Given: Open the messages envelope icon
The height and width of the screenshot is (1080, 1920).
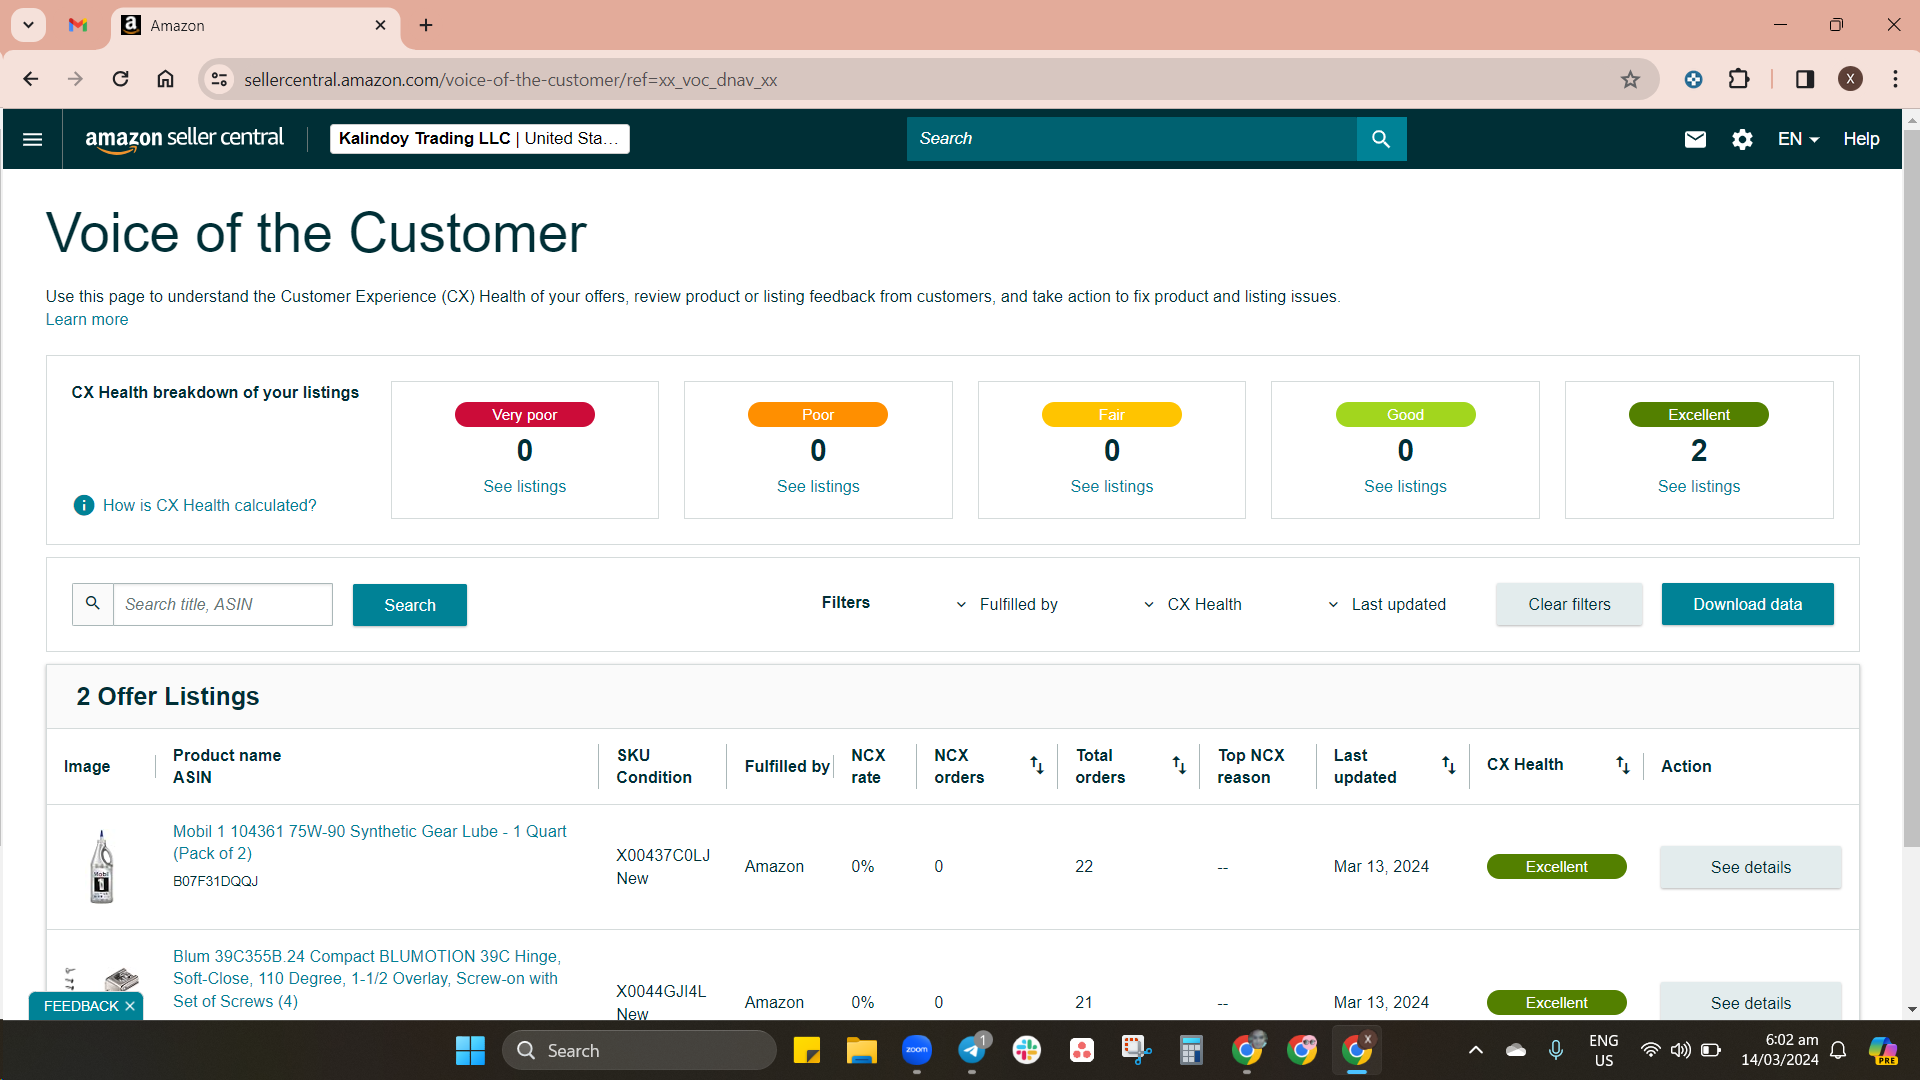Looking at the screenshot, I should pyautogui.click(x=1695, y=139).
